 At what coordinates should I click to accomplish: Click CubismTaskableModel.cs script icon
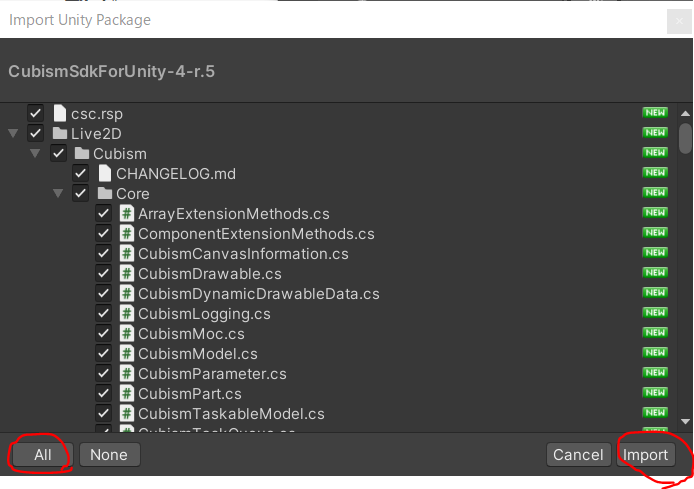[x=127, y=413]
